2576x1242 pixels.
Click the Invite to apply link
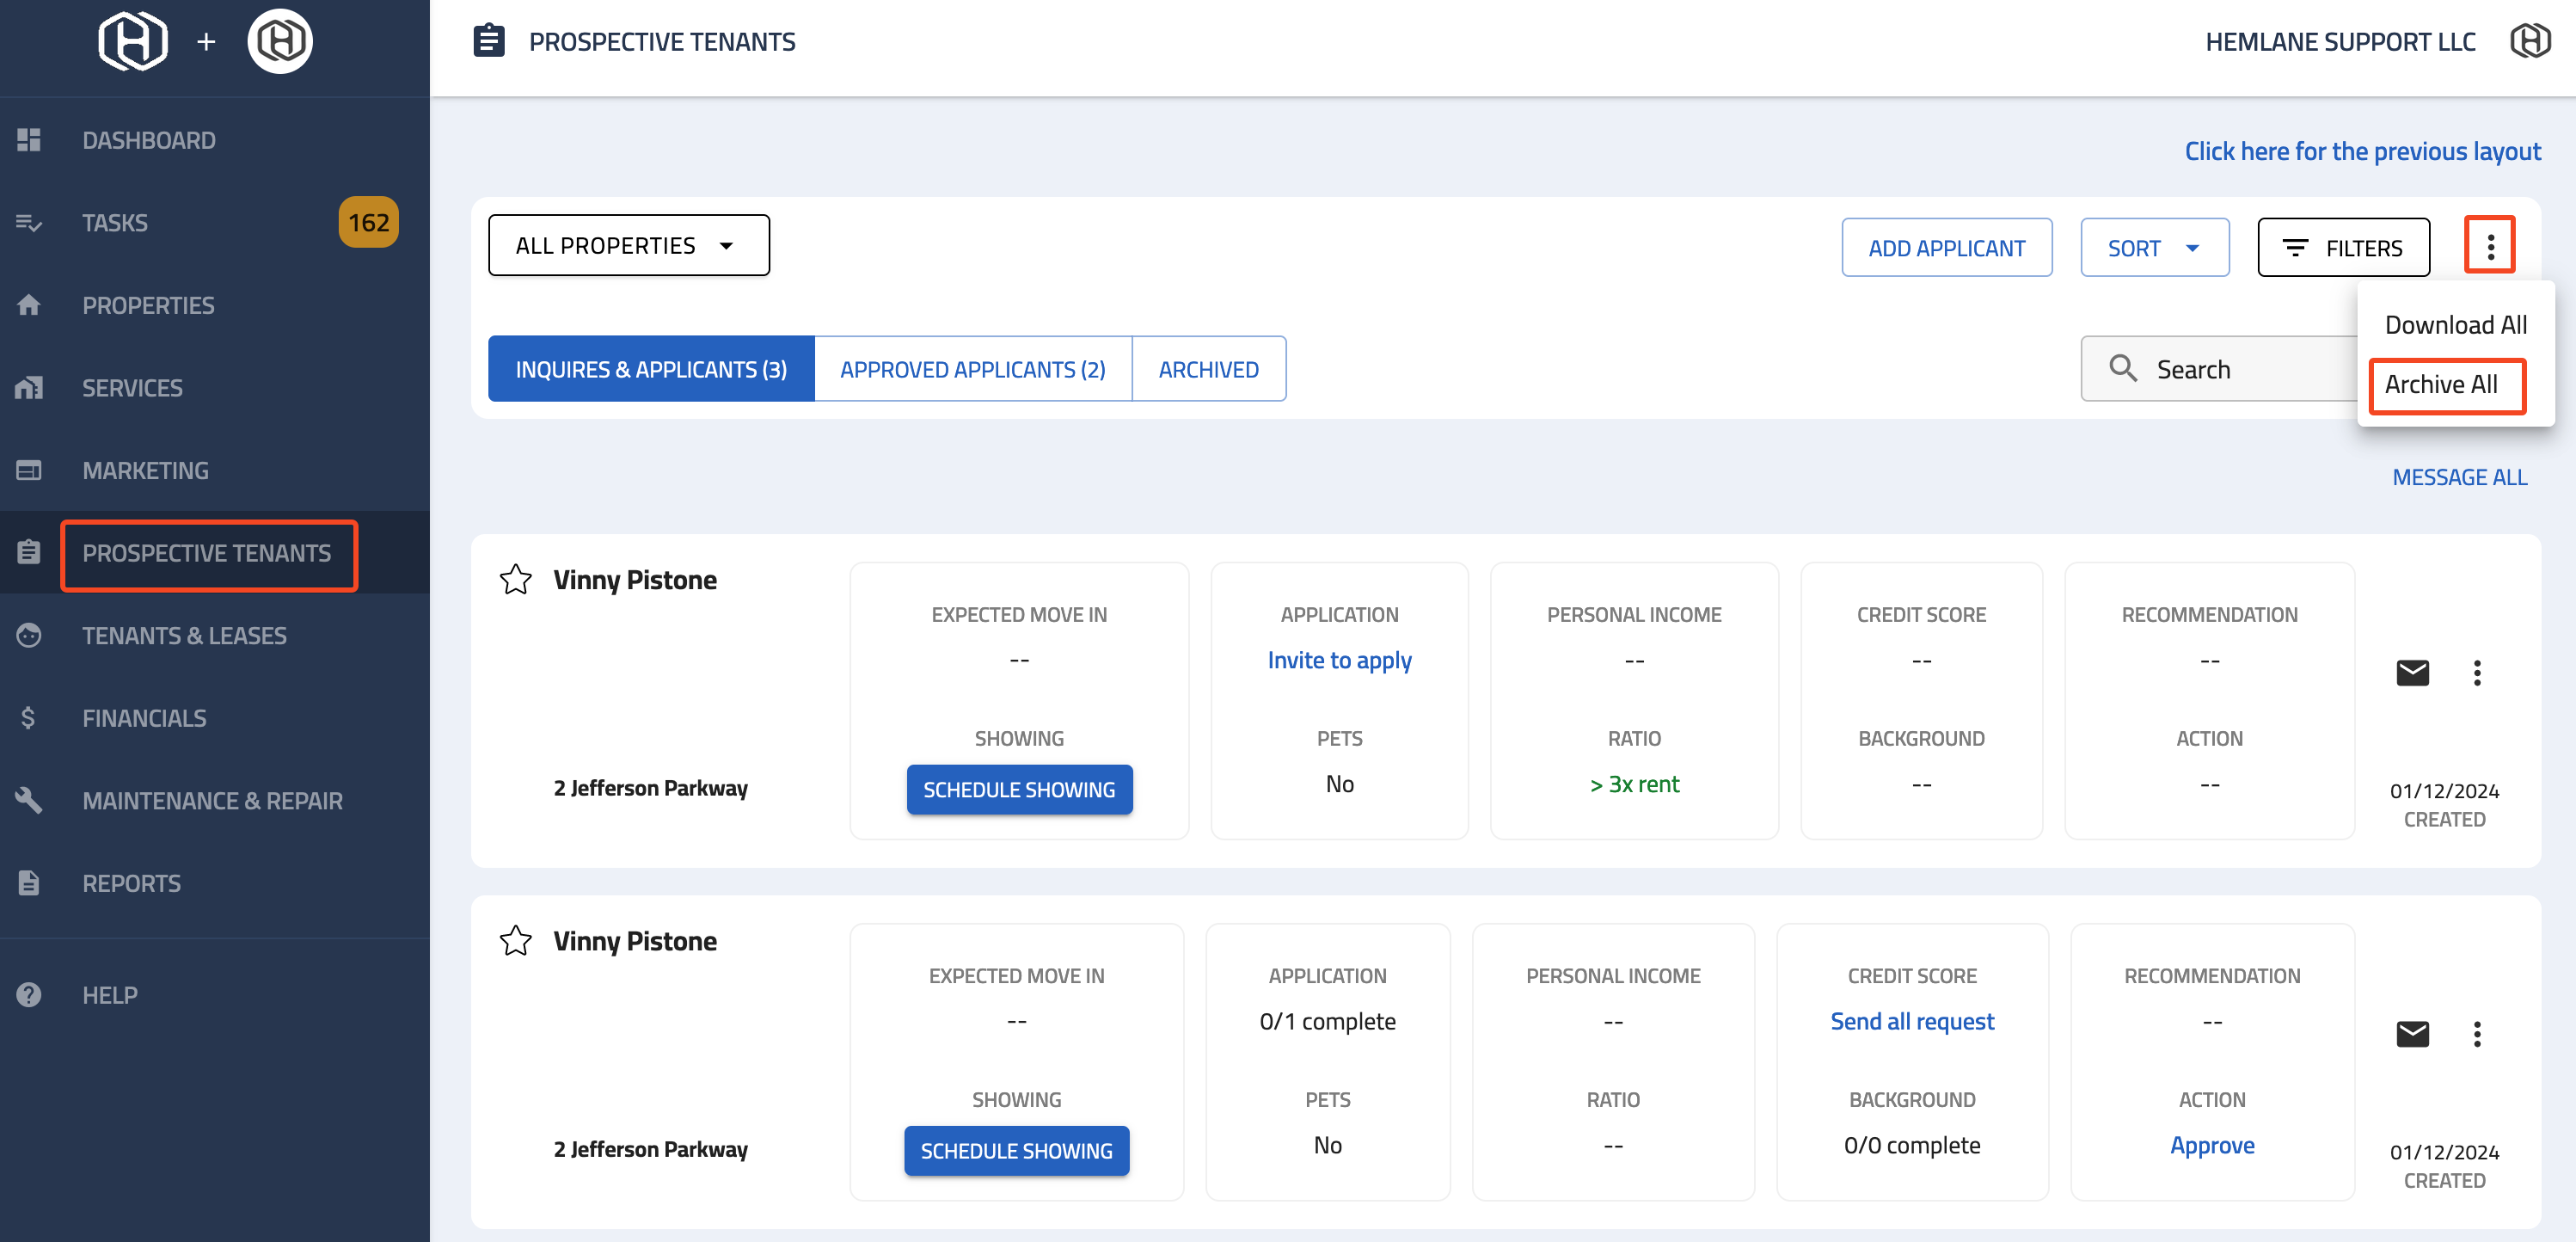[1340, 660]
